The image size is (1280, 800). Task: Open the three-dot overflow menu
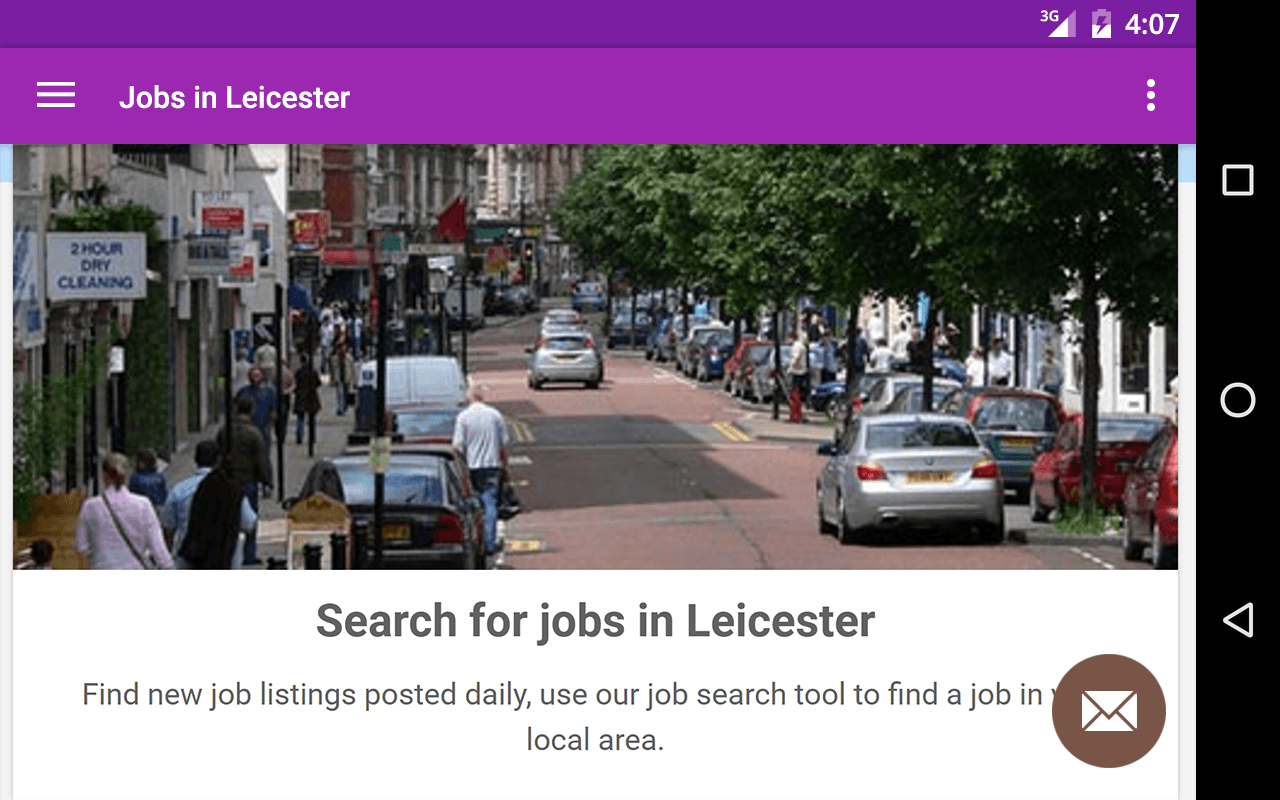pos(1151,96)
